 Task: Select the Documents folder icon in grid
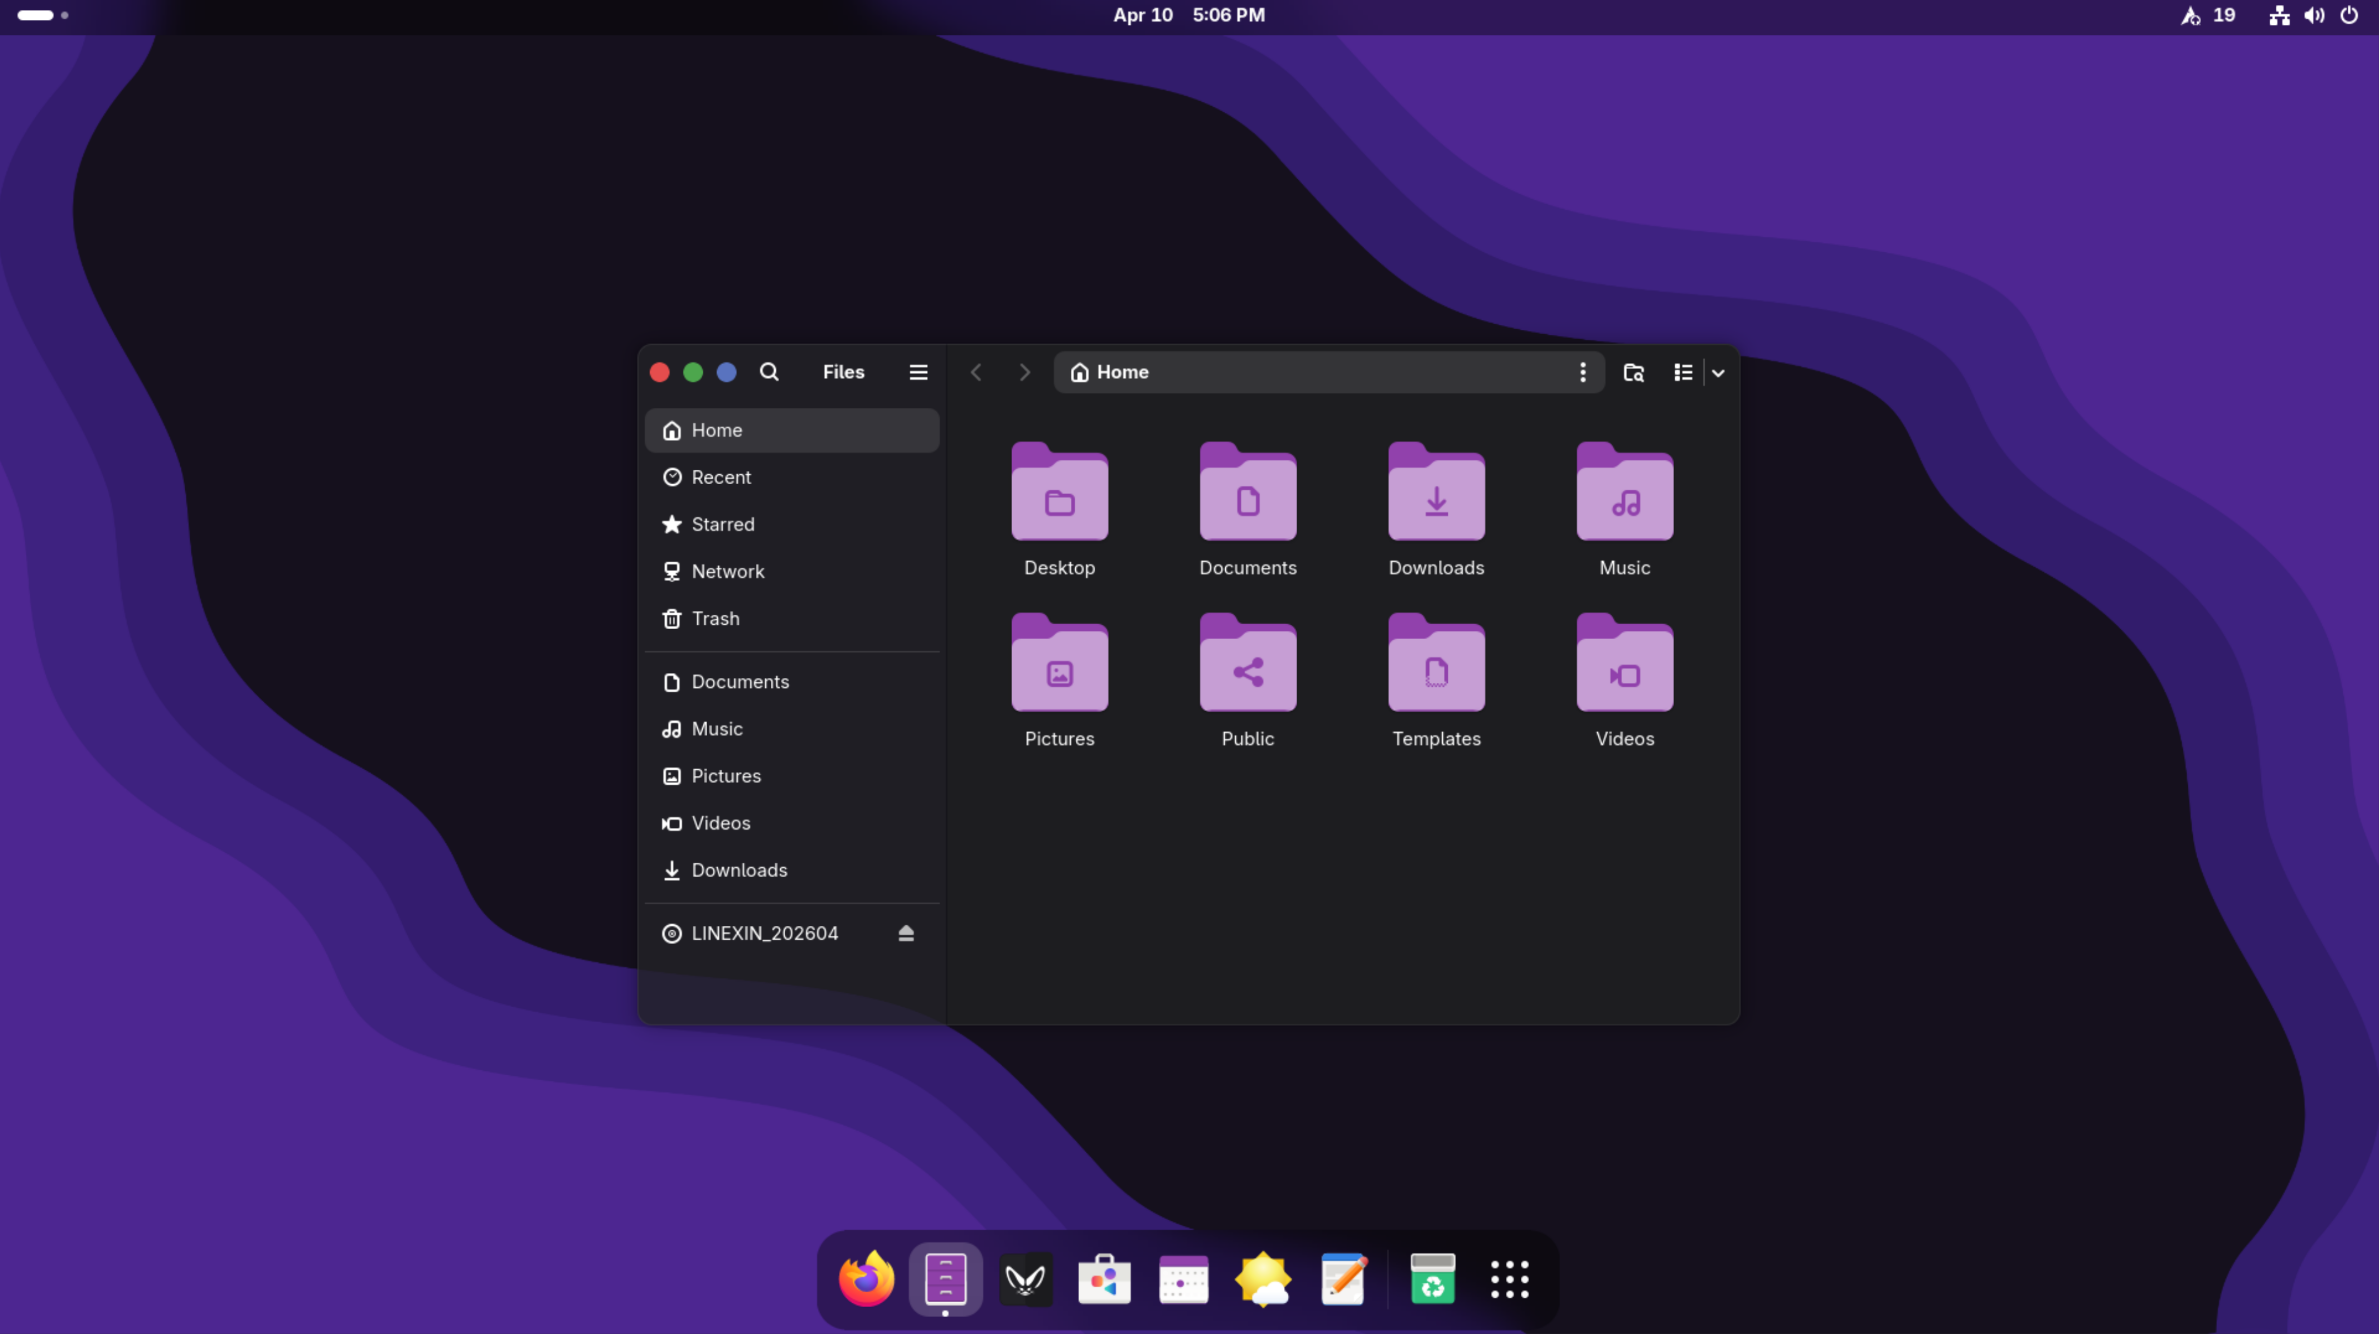pos(1248,492)
